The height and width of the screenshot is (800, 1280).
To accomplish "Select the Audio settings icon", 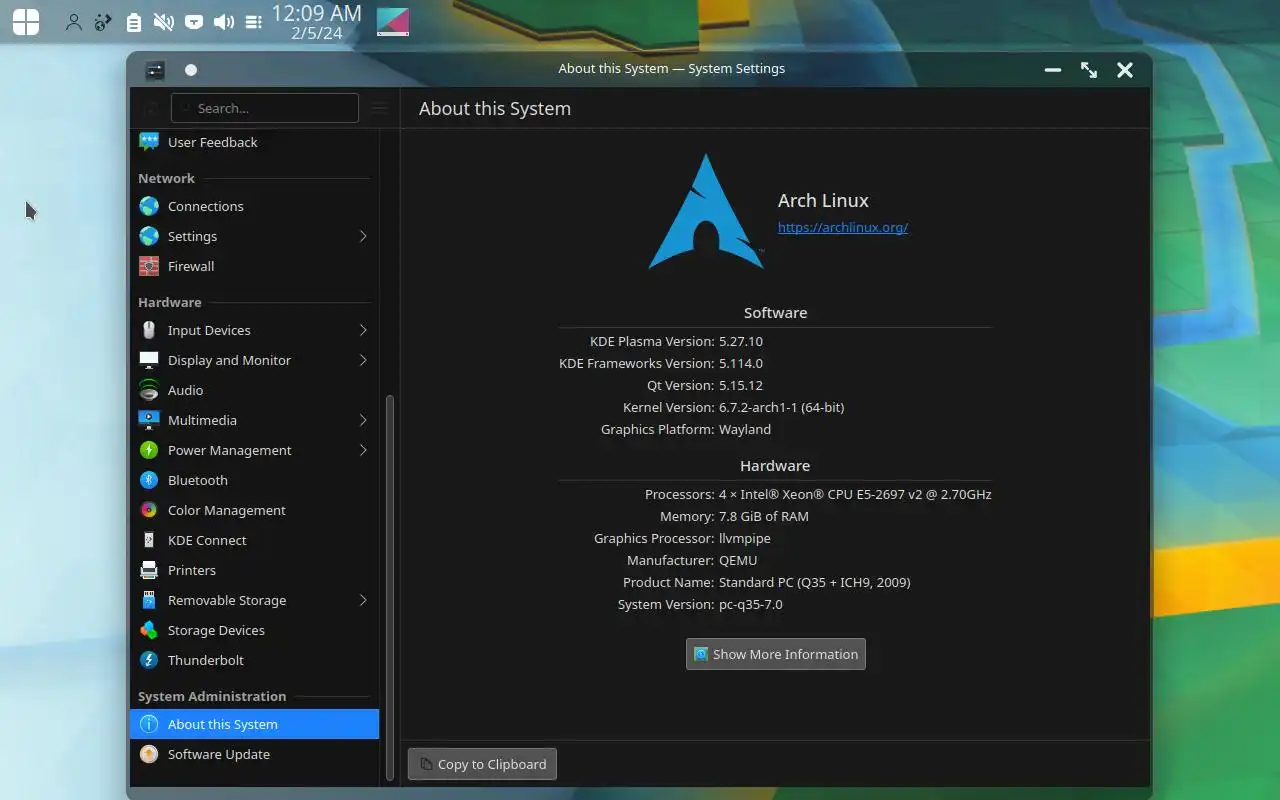I will tap(149, 390).
